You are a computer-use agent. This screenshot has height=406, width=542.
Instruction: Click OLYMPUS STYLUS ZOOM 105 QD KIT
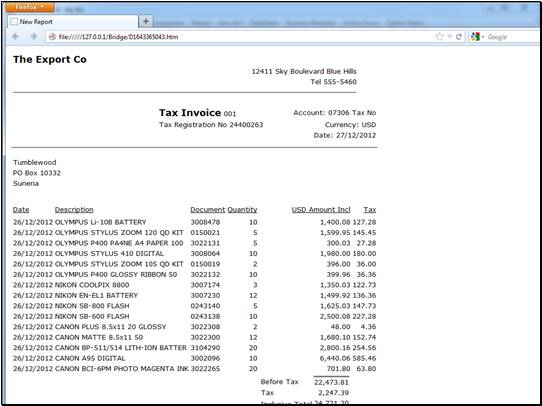(x=119, y=264)
